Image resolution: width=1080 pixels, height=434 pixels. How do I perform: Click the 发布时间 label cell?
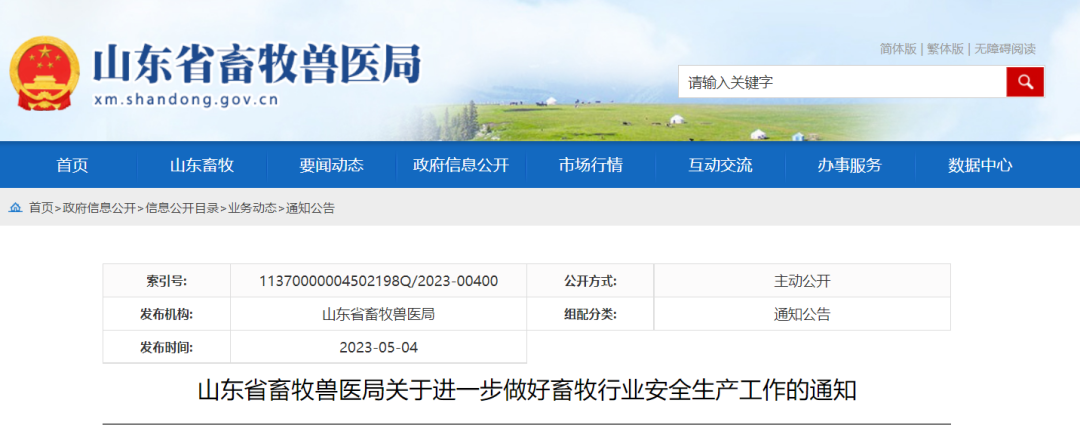pos(167,347)
